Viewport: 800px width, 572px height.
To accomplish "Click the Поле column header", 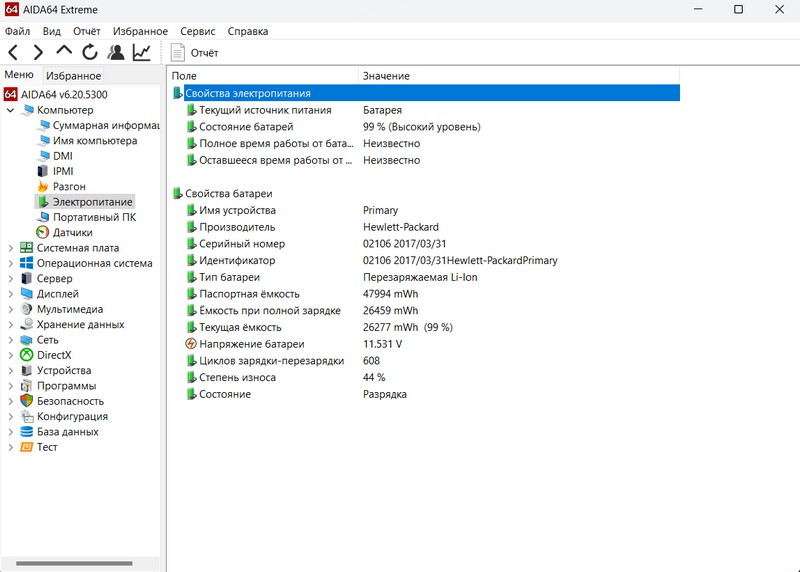I will [x=184, y=76].
